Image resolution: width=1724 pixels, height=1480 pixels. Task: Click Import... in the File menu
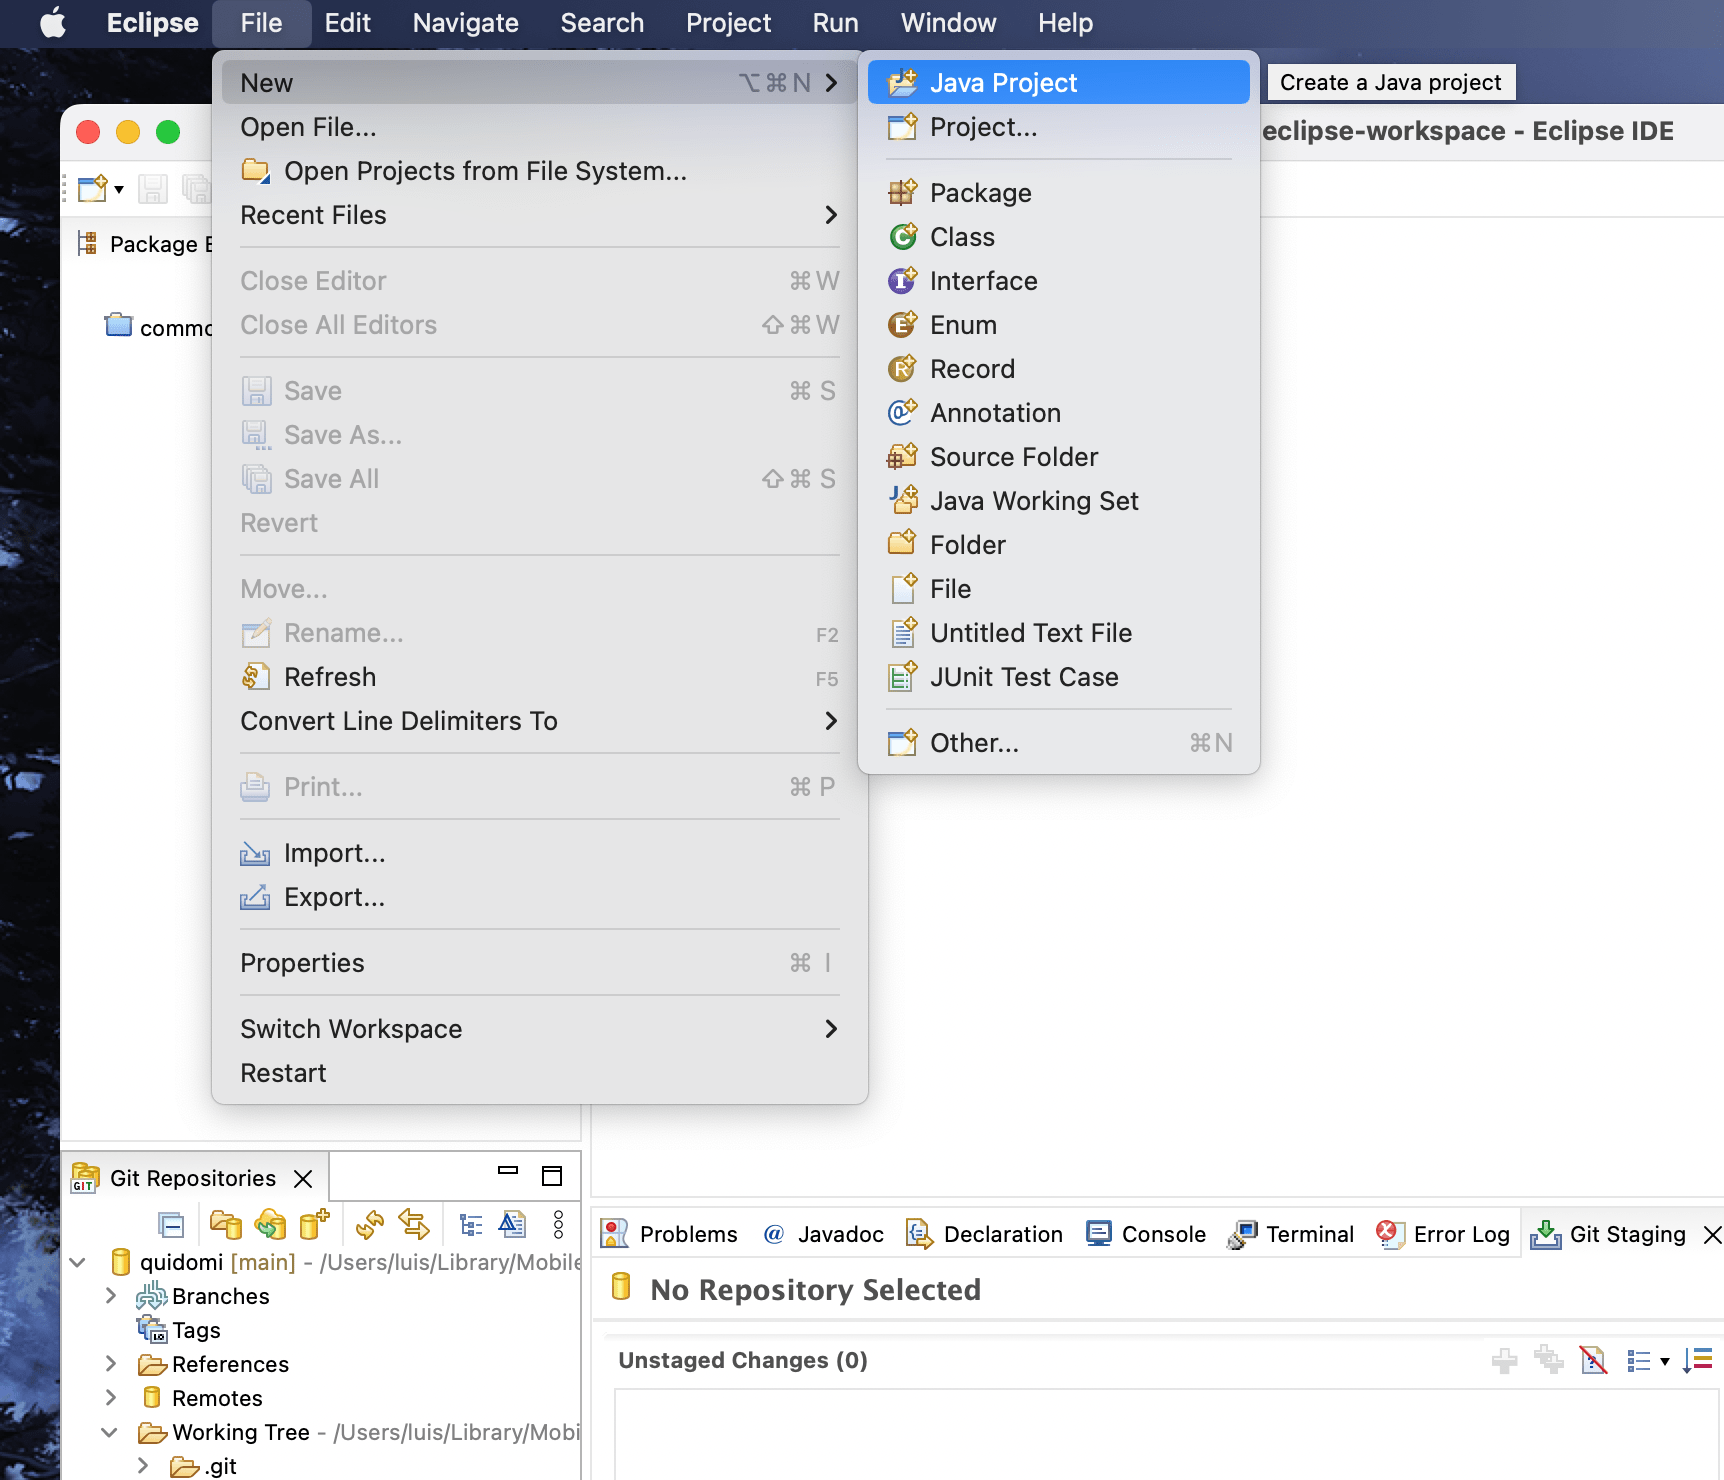coord(540,853)
